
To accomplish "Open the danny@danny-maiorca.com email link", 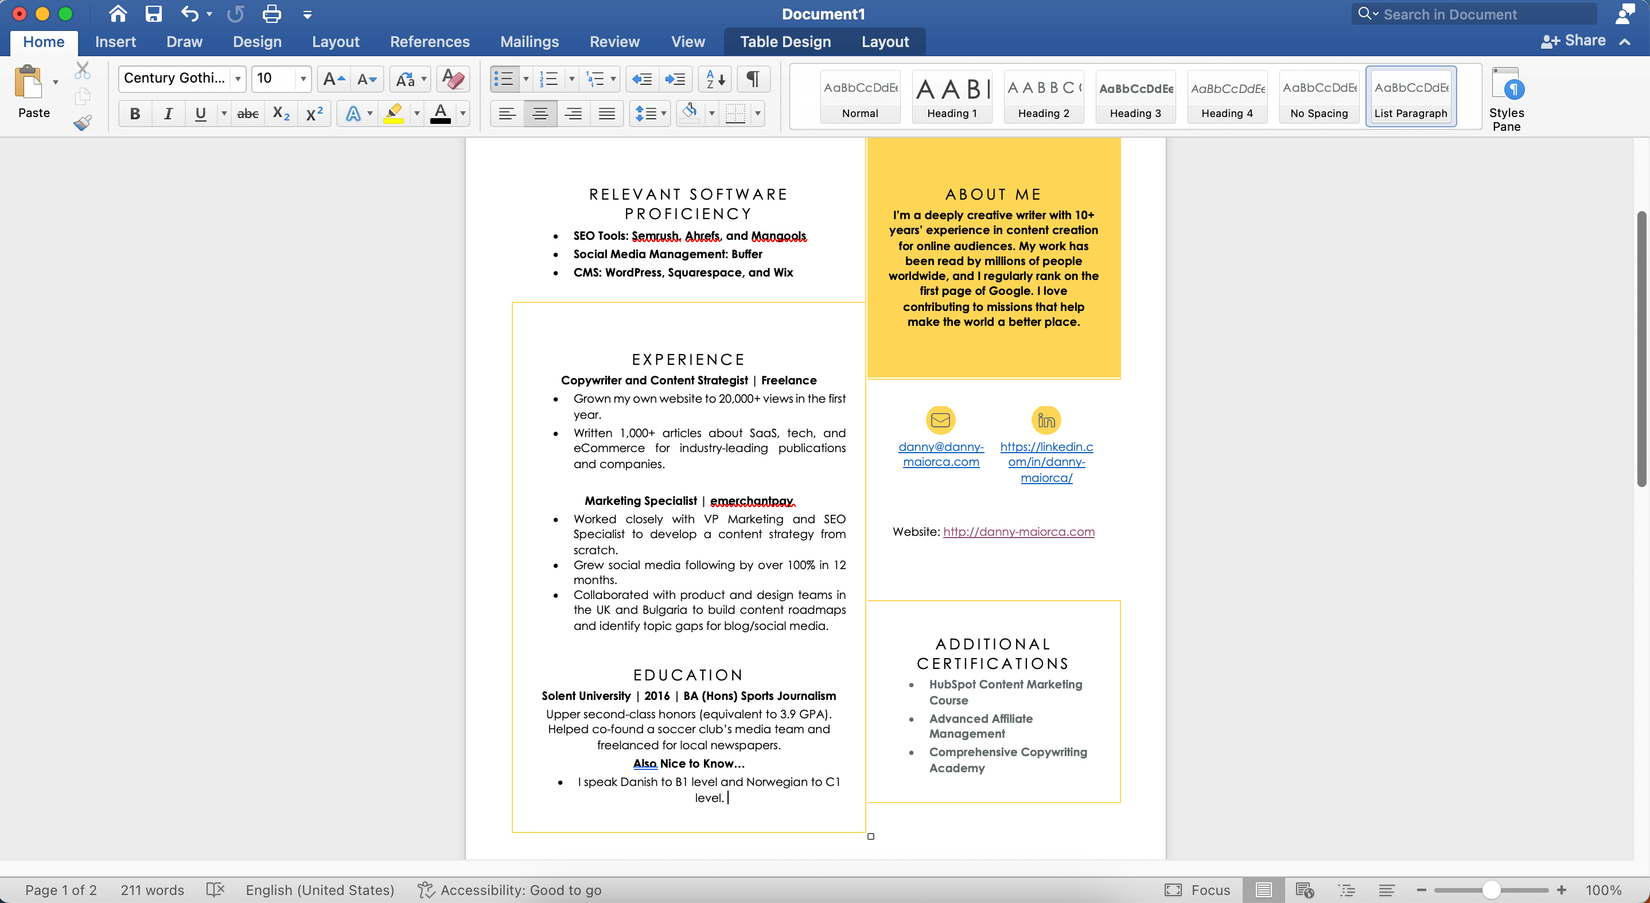I will [941, 455].
